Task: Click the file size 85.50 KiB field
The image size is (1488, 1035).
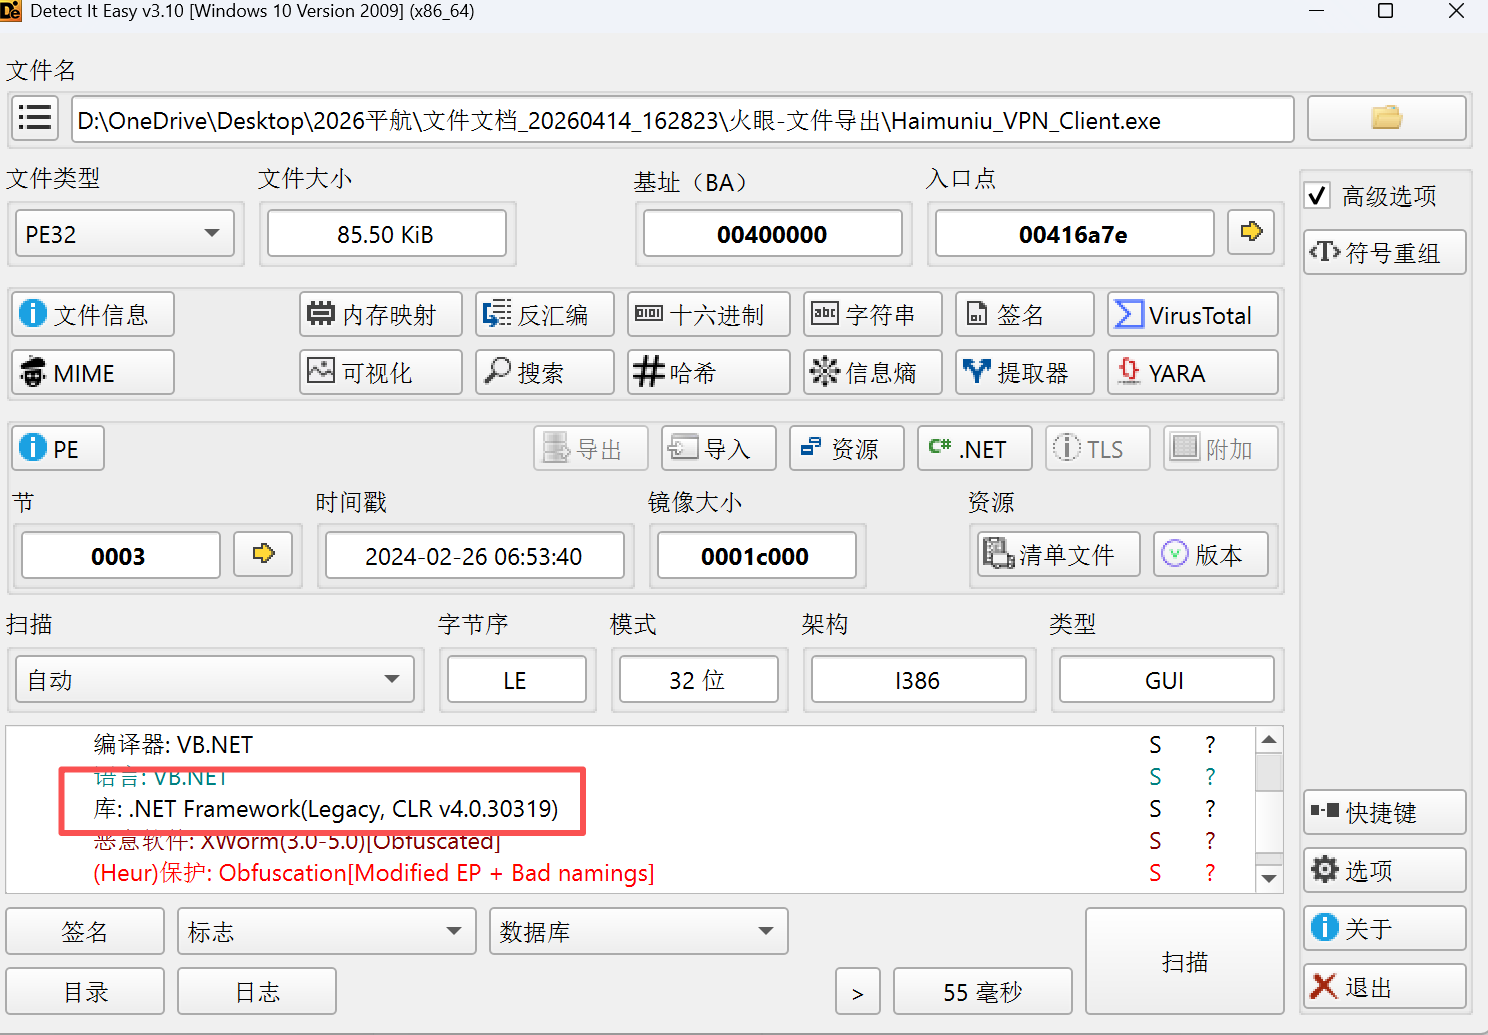Action: pyautogui.click(x=386, y=234)
